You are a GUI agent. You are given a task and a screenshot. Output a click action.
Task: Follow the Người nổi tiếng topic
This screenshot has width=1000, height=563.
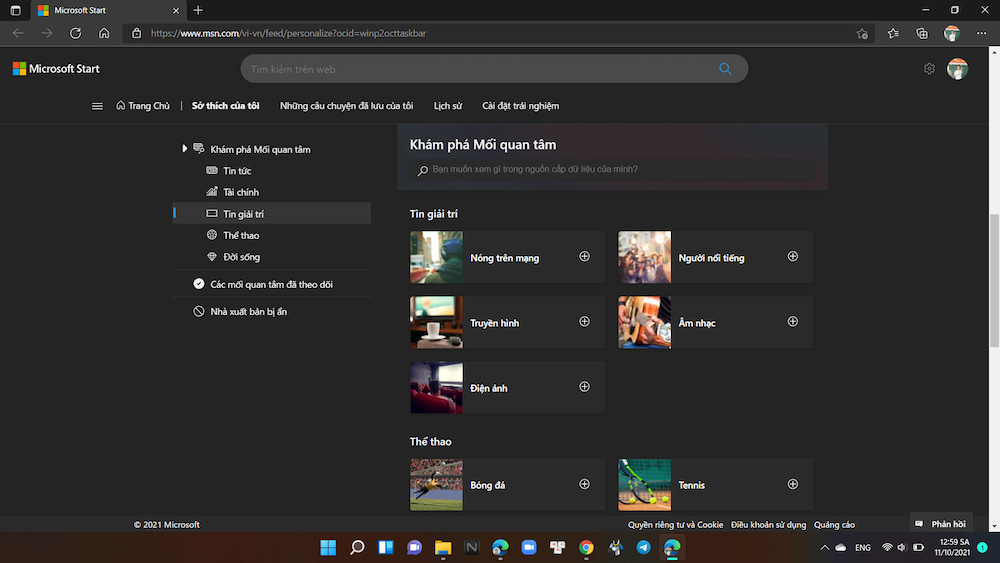pyautogui.click(x=793, y=257)
